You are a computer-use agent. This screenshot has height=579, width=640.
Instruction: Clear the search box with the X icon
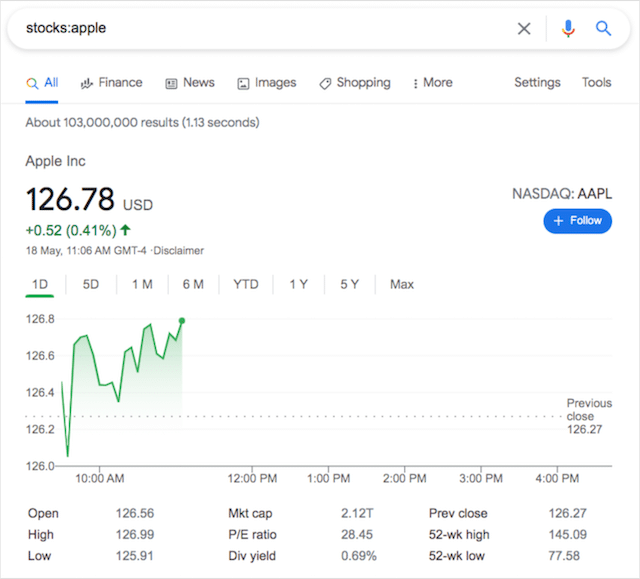click(524, 29)
